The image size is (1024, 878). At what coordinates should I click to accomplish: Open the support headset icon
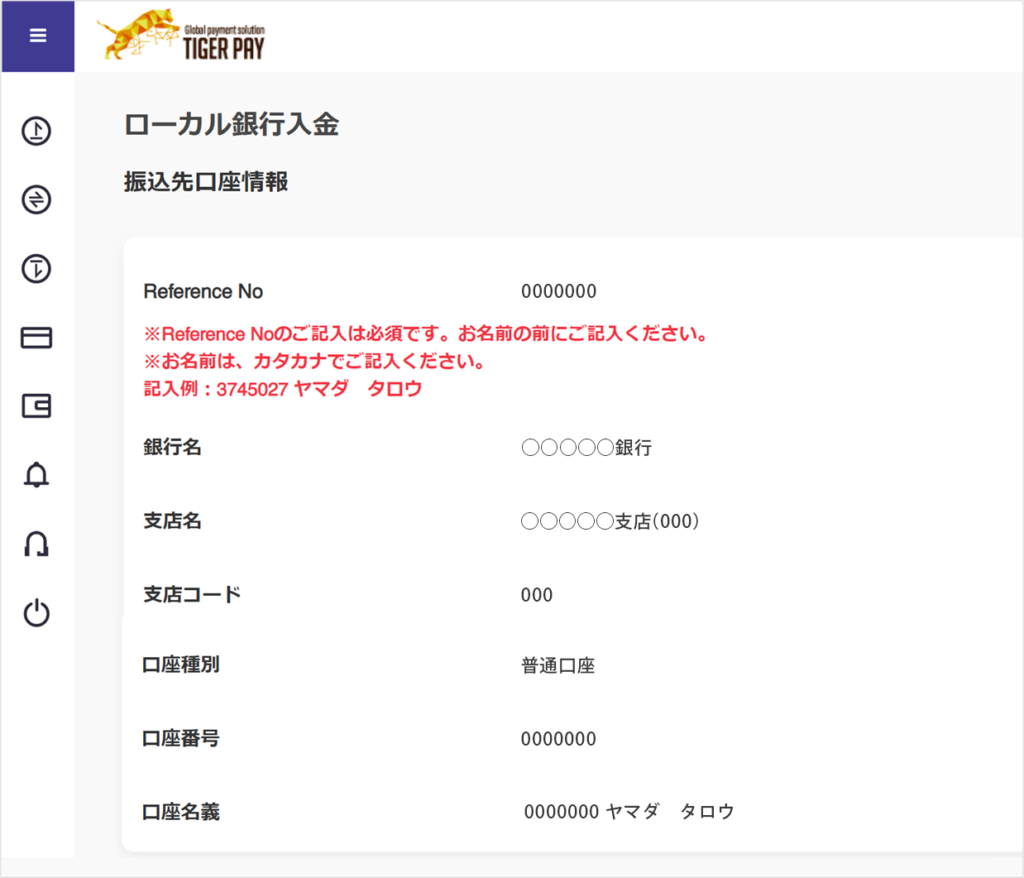coord(37,544)
